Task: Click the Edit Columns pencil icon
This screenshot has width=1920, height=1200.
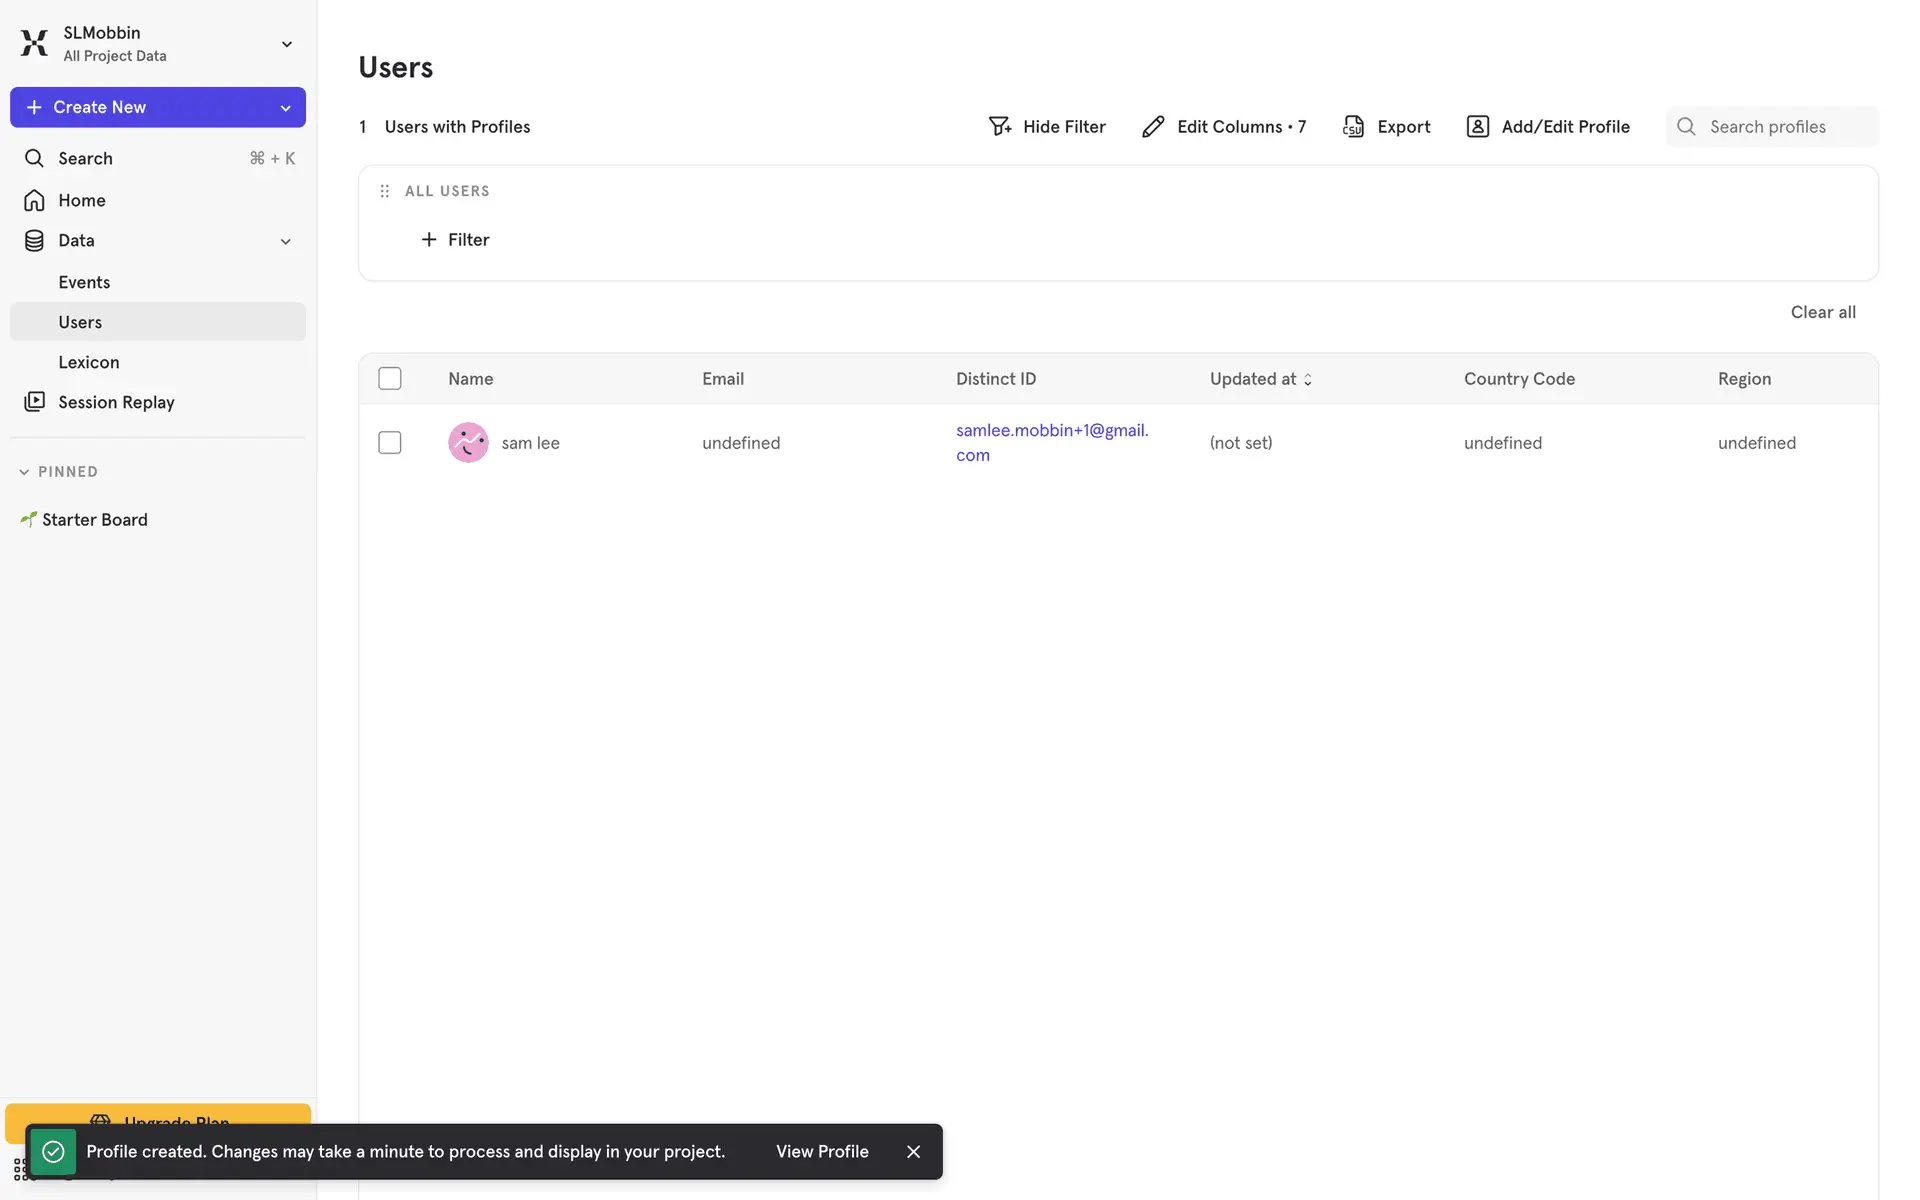Action: click(1153, 126)
